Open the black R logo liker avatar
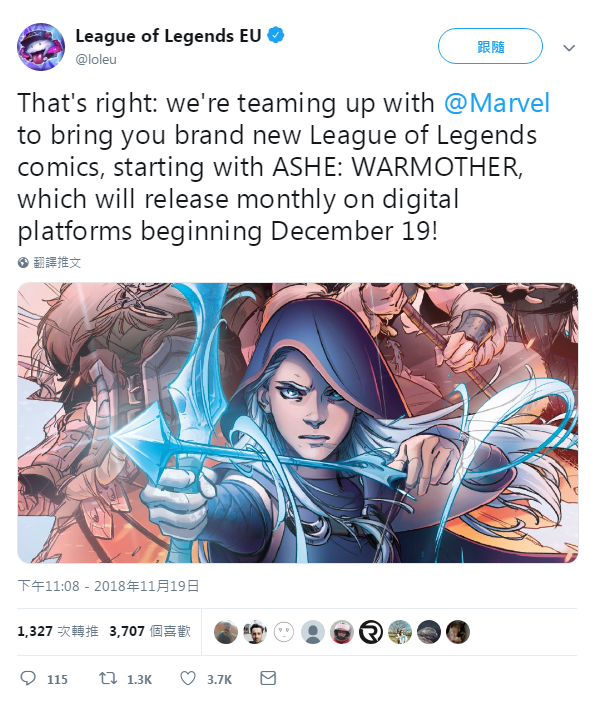This screenshot has height=710, width=598. pyautogui.click(x=371, y=632)
